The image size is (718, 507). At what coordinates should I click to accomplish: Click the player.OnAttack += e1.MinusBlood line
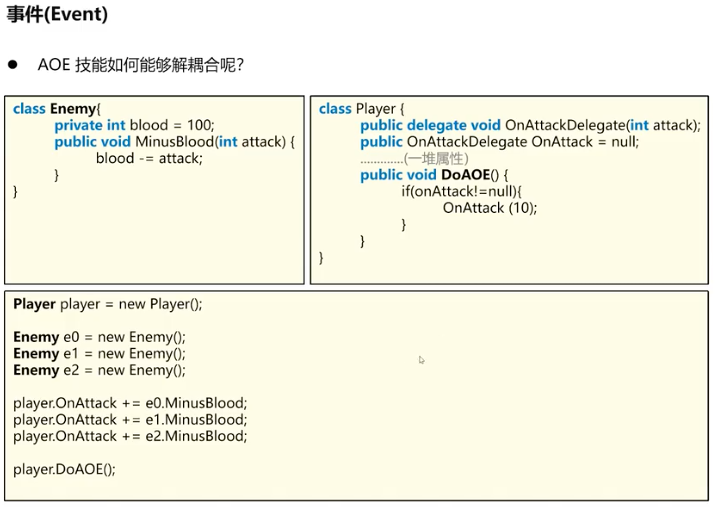[129, 419]
